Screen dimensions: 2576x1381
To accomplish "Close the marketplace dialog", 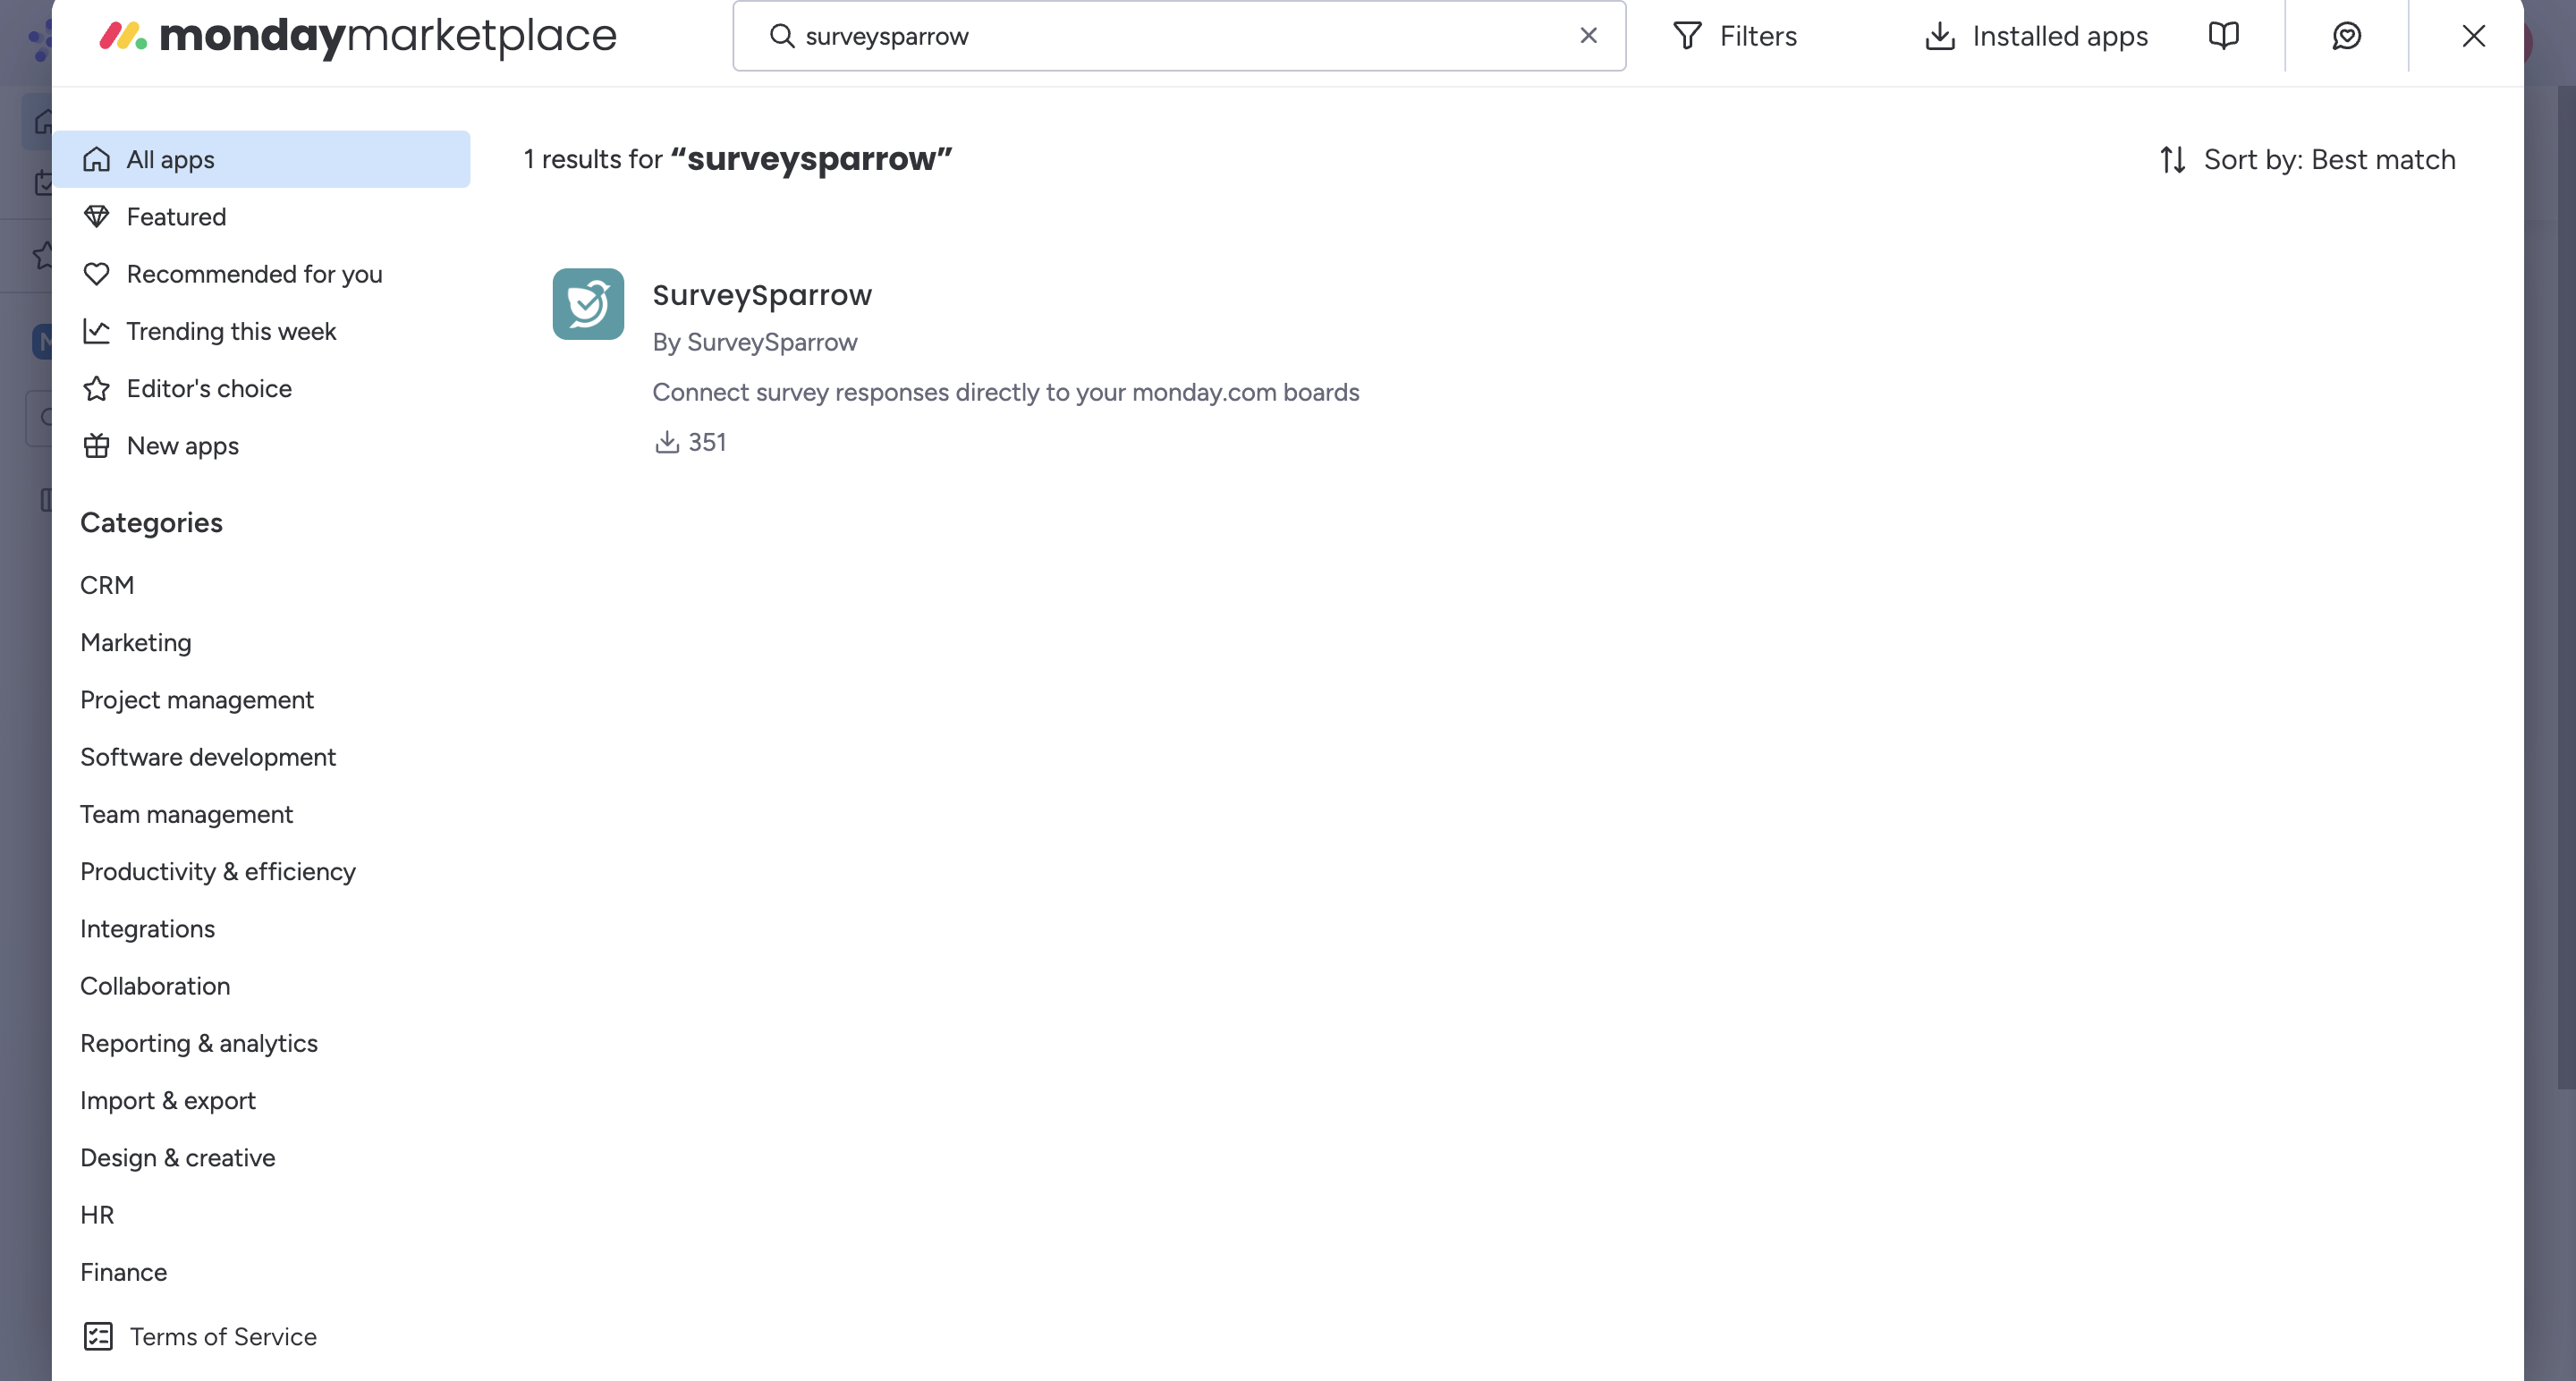I will point(2473,36).
